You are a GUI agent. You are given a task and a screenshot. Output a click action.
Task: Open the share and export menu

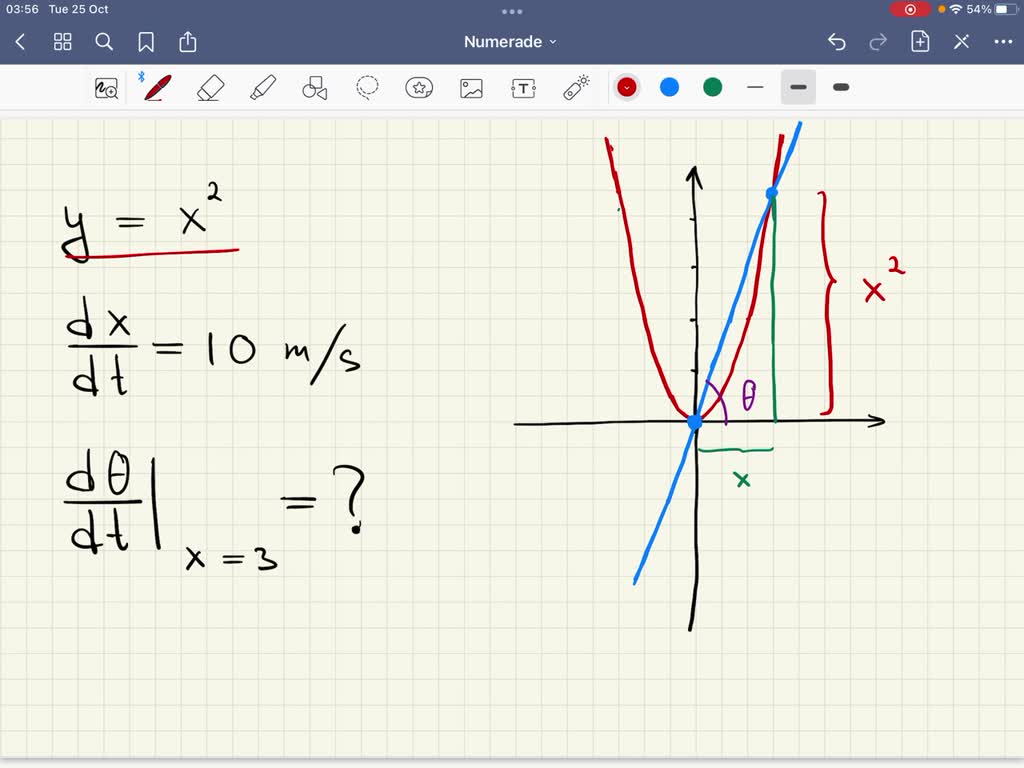pos(188,42)
